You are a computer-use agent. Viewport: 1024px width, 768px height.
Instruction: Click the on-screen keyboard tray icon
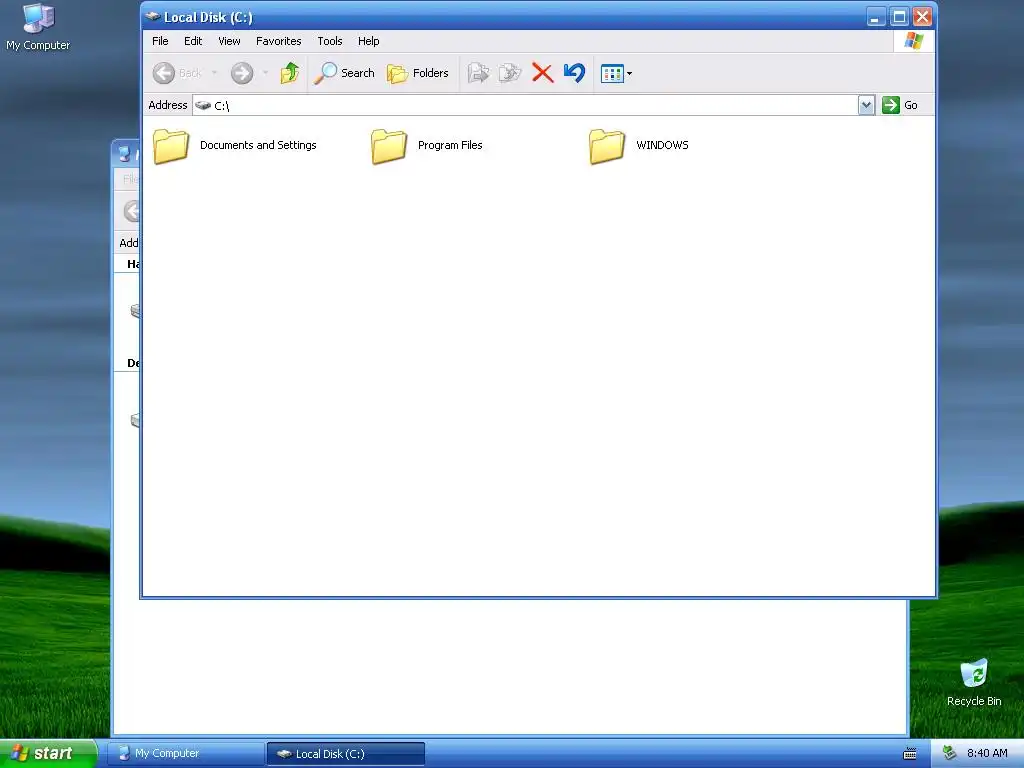[x=910, y=754]
